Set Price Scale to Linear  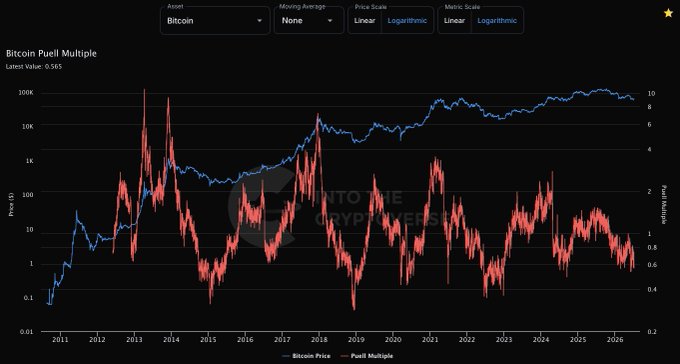click(365, 20)
